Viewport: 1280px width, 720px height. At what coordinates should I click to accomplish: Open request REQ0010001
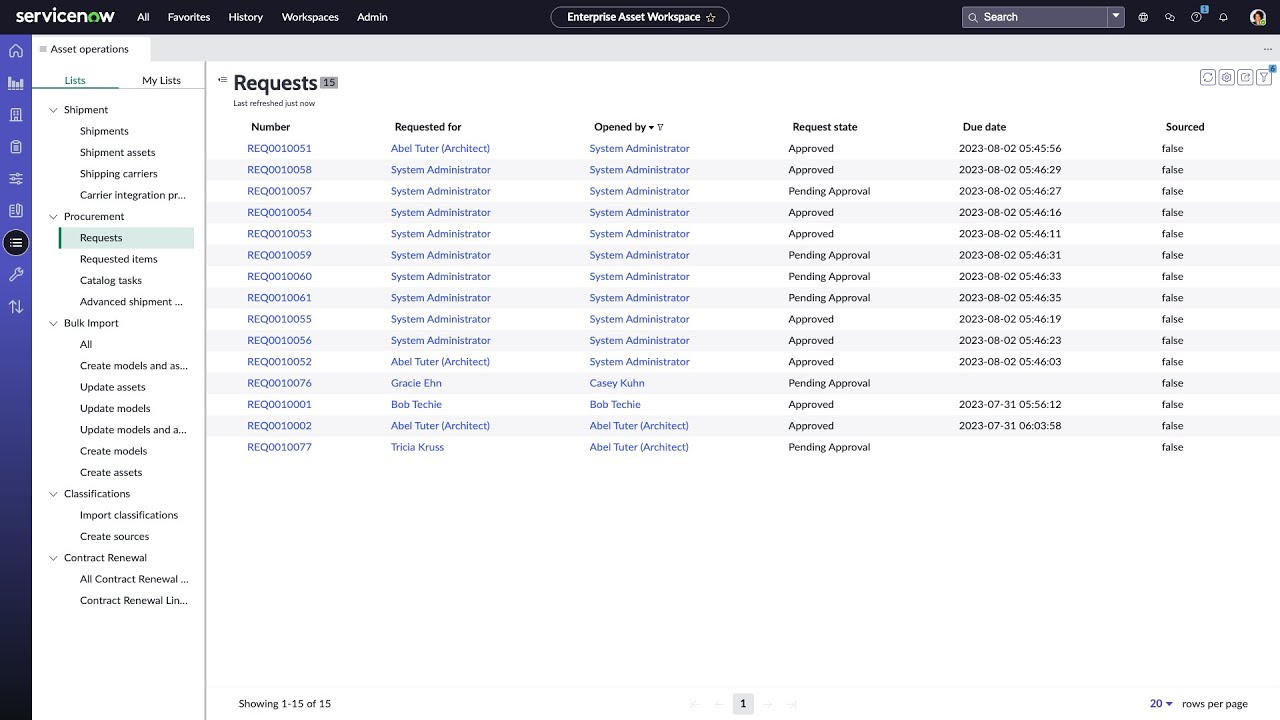point(279,404)
